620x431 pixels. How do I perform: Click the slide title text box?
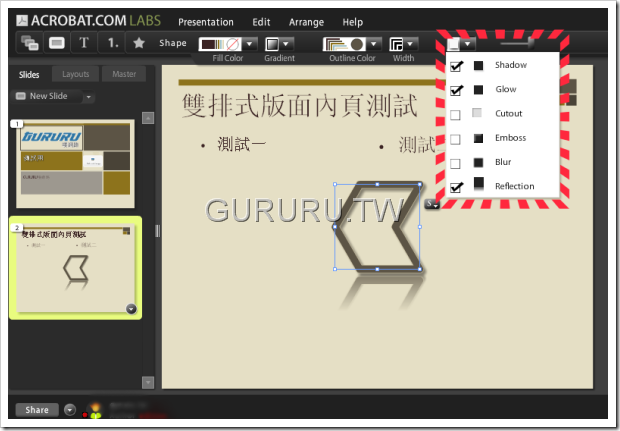click(x=299, y=106)
